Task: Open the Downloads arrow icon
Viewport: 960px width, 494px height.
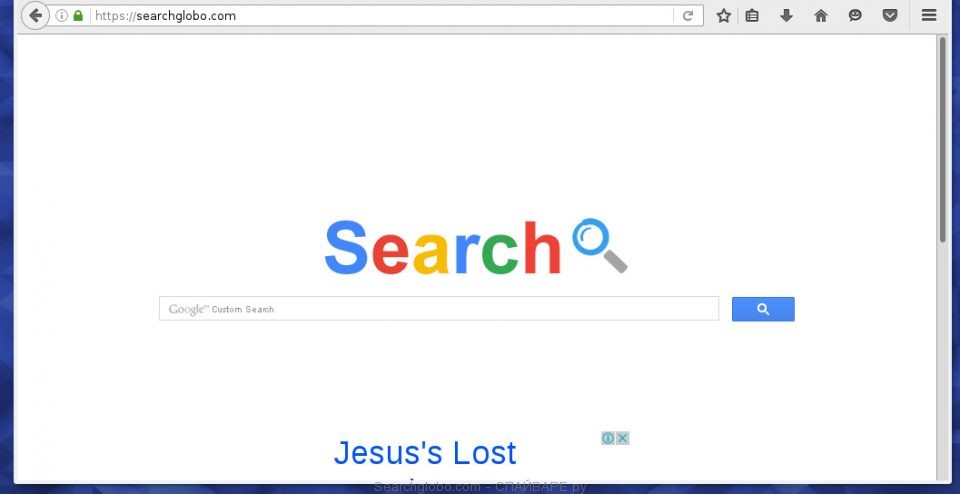Action: pyautogui.click(x=787, y=16)
